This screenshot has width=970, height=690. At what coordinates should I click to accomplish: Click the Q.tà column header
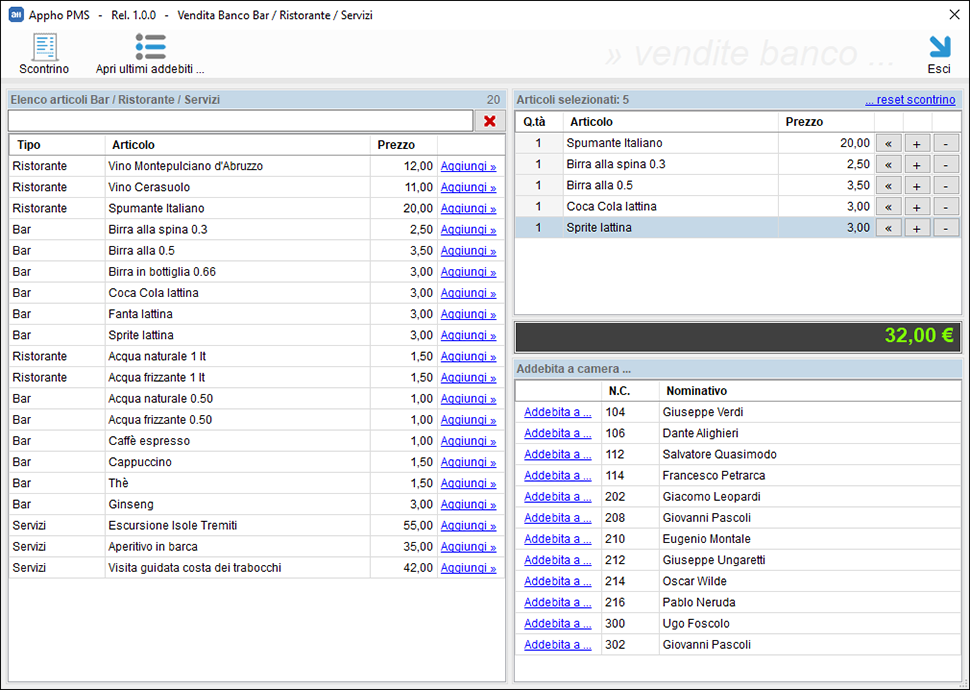pyautogui.click(x=539, y=122)
